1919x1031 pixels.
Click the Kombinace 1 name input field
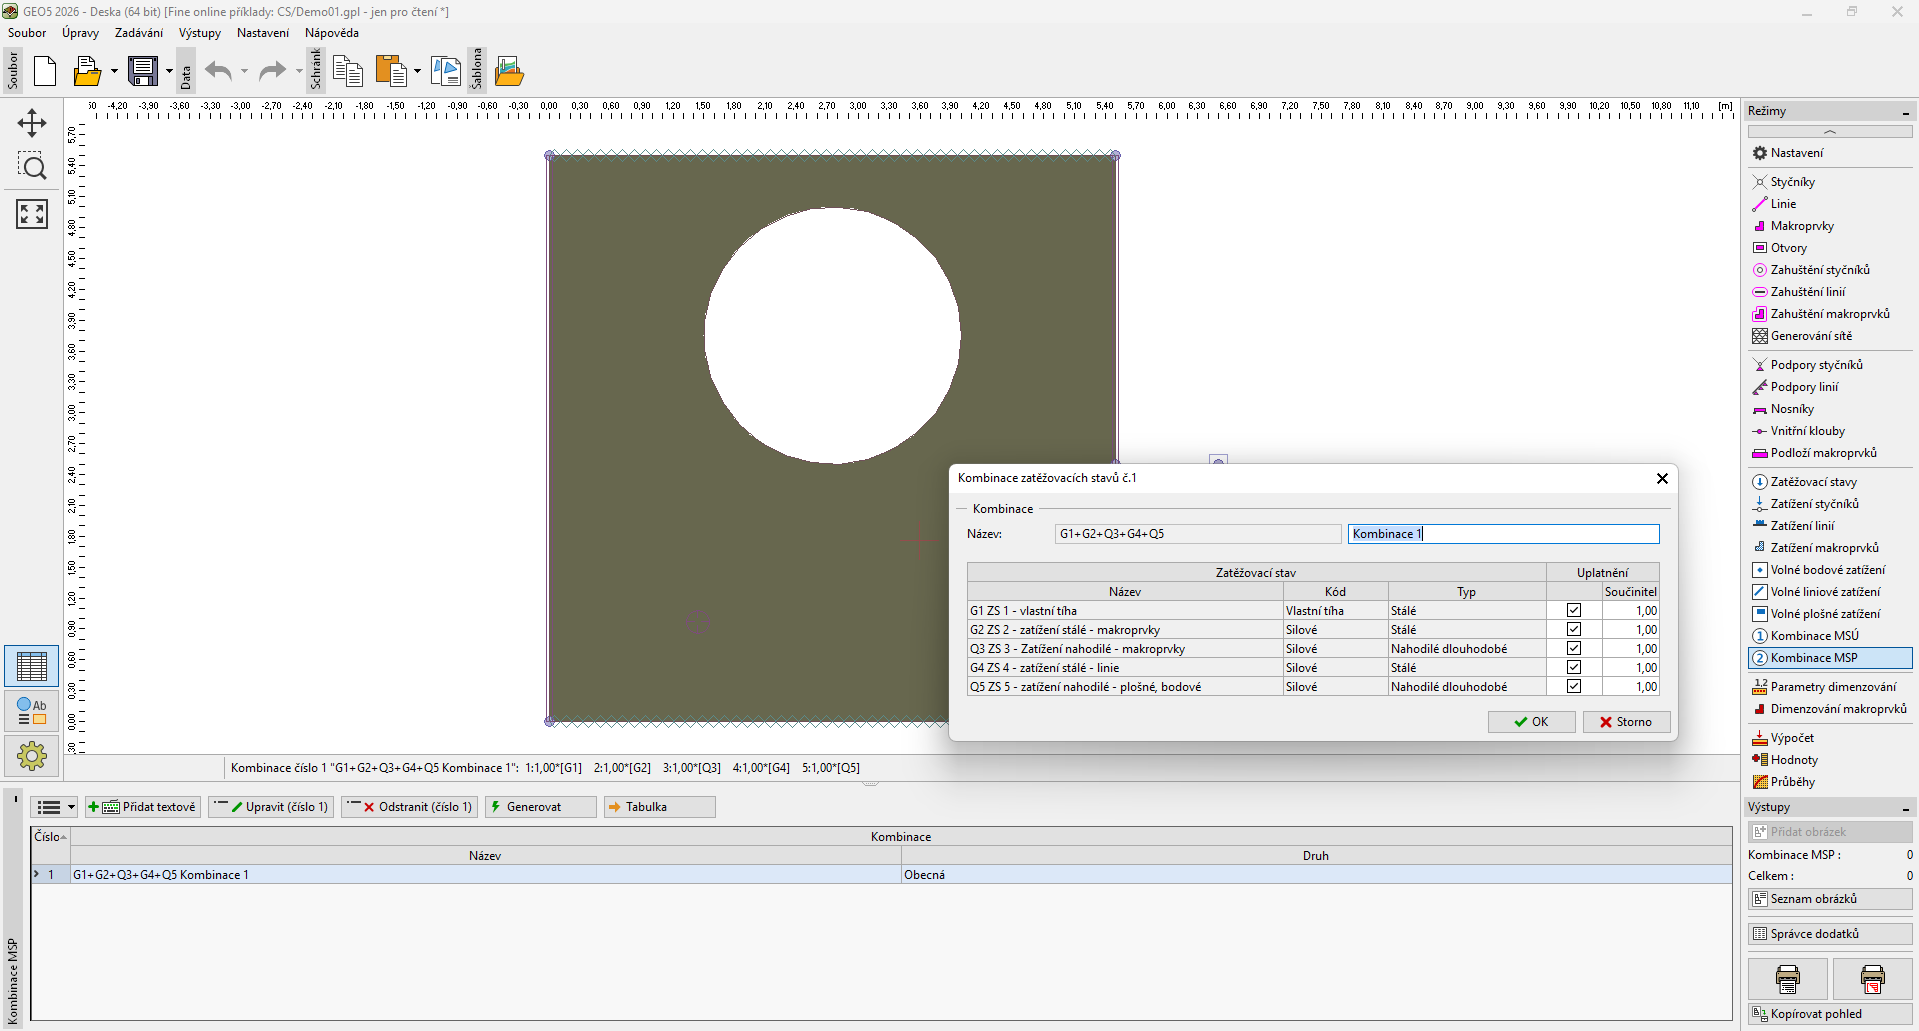[1502, 534]
